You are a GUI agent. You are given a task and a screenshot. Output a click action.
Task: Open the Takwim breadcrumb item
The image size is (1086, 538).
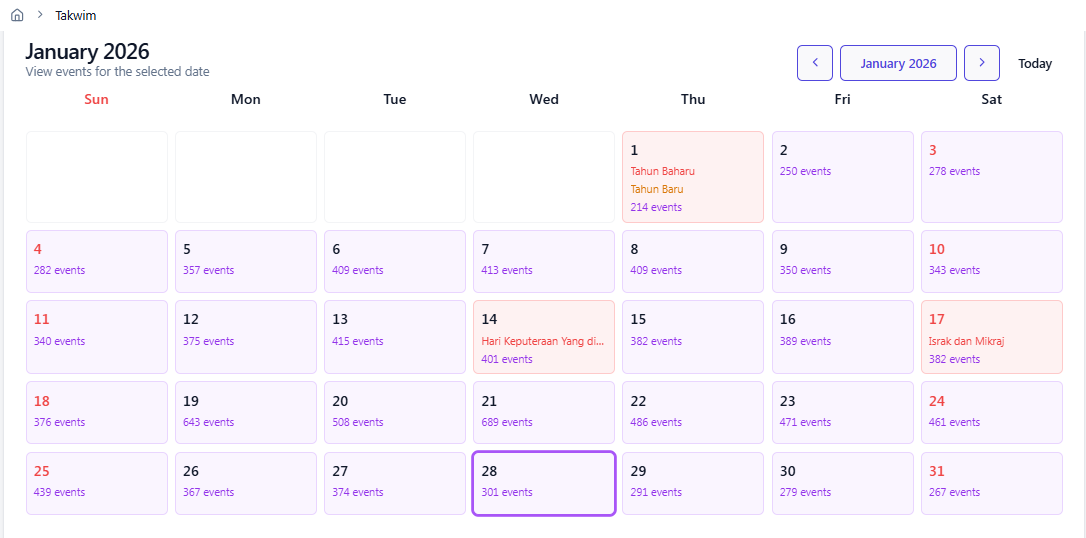pyautogui.click(x=76, y=15)
